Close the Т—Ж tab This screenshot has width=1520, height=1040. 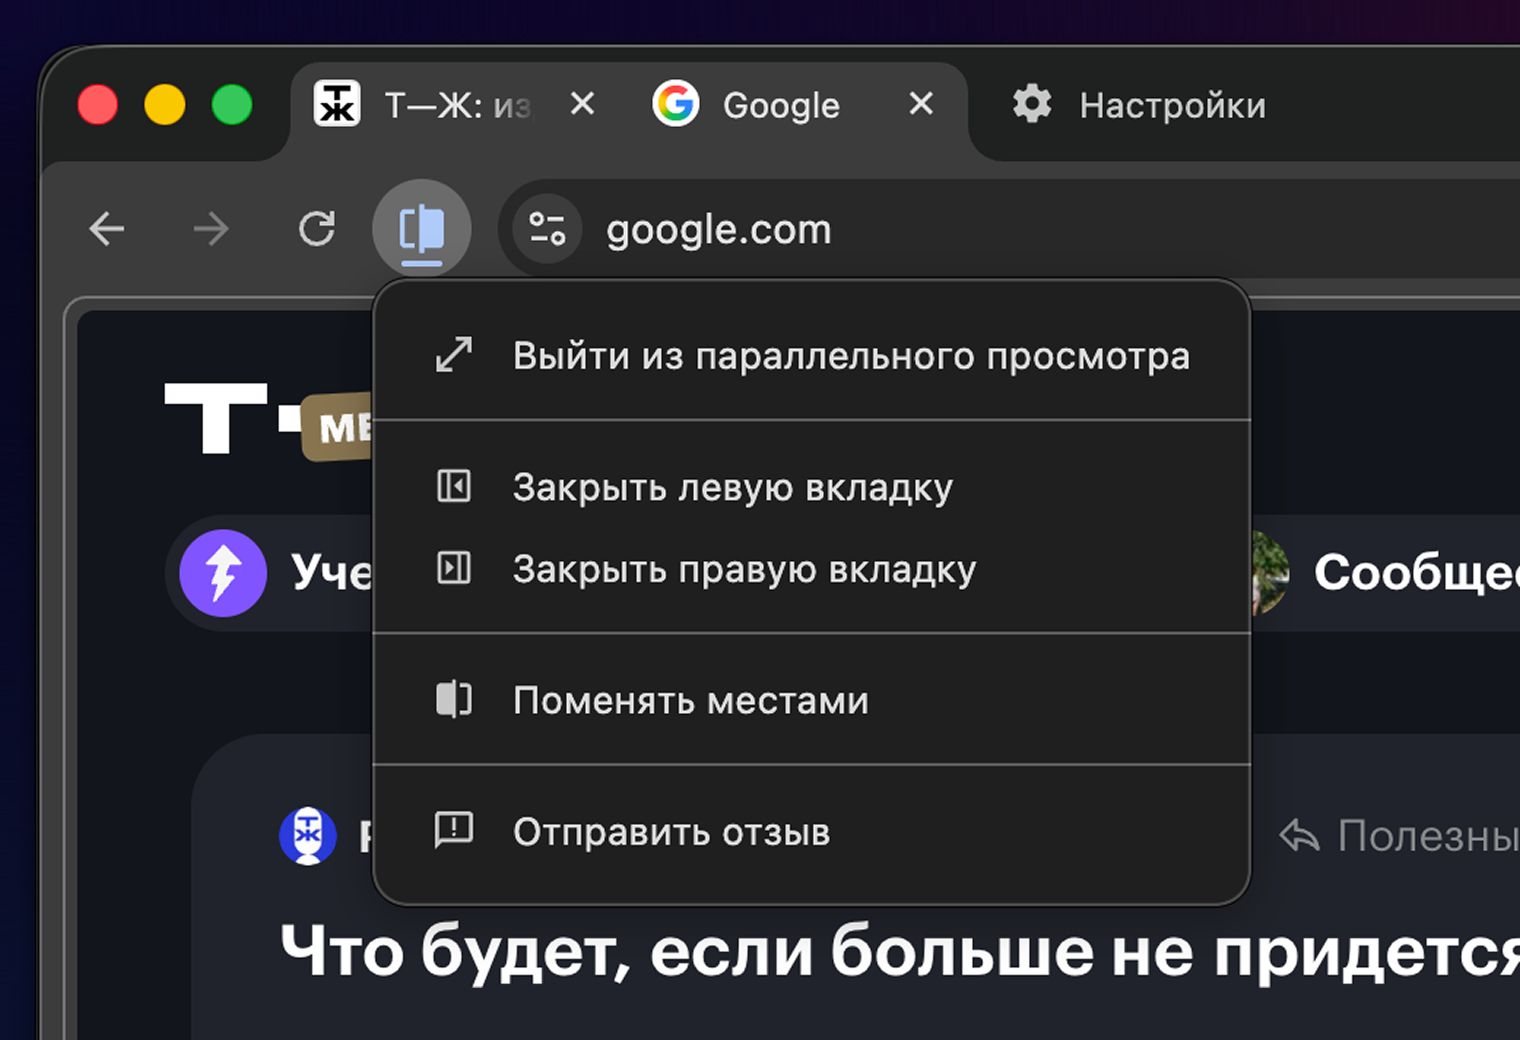tap(582, 104)
